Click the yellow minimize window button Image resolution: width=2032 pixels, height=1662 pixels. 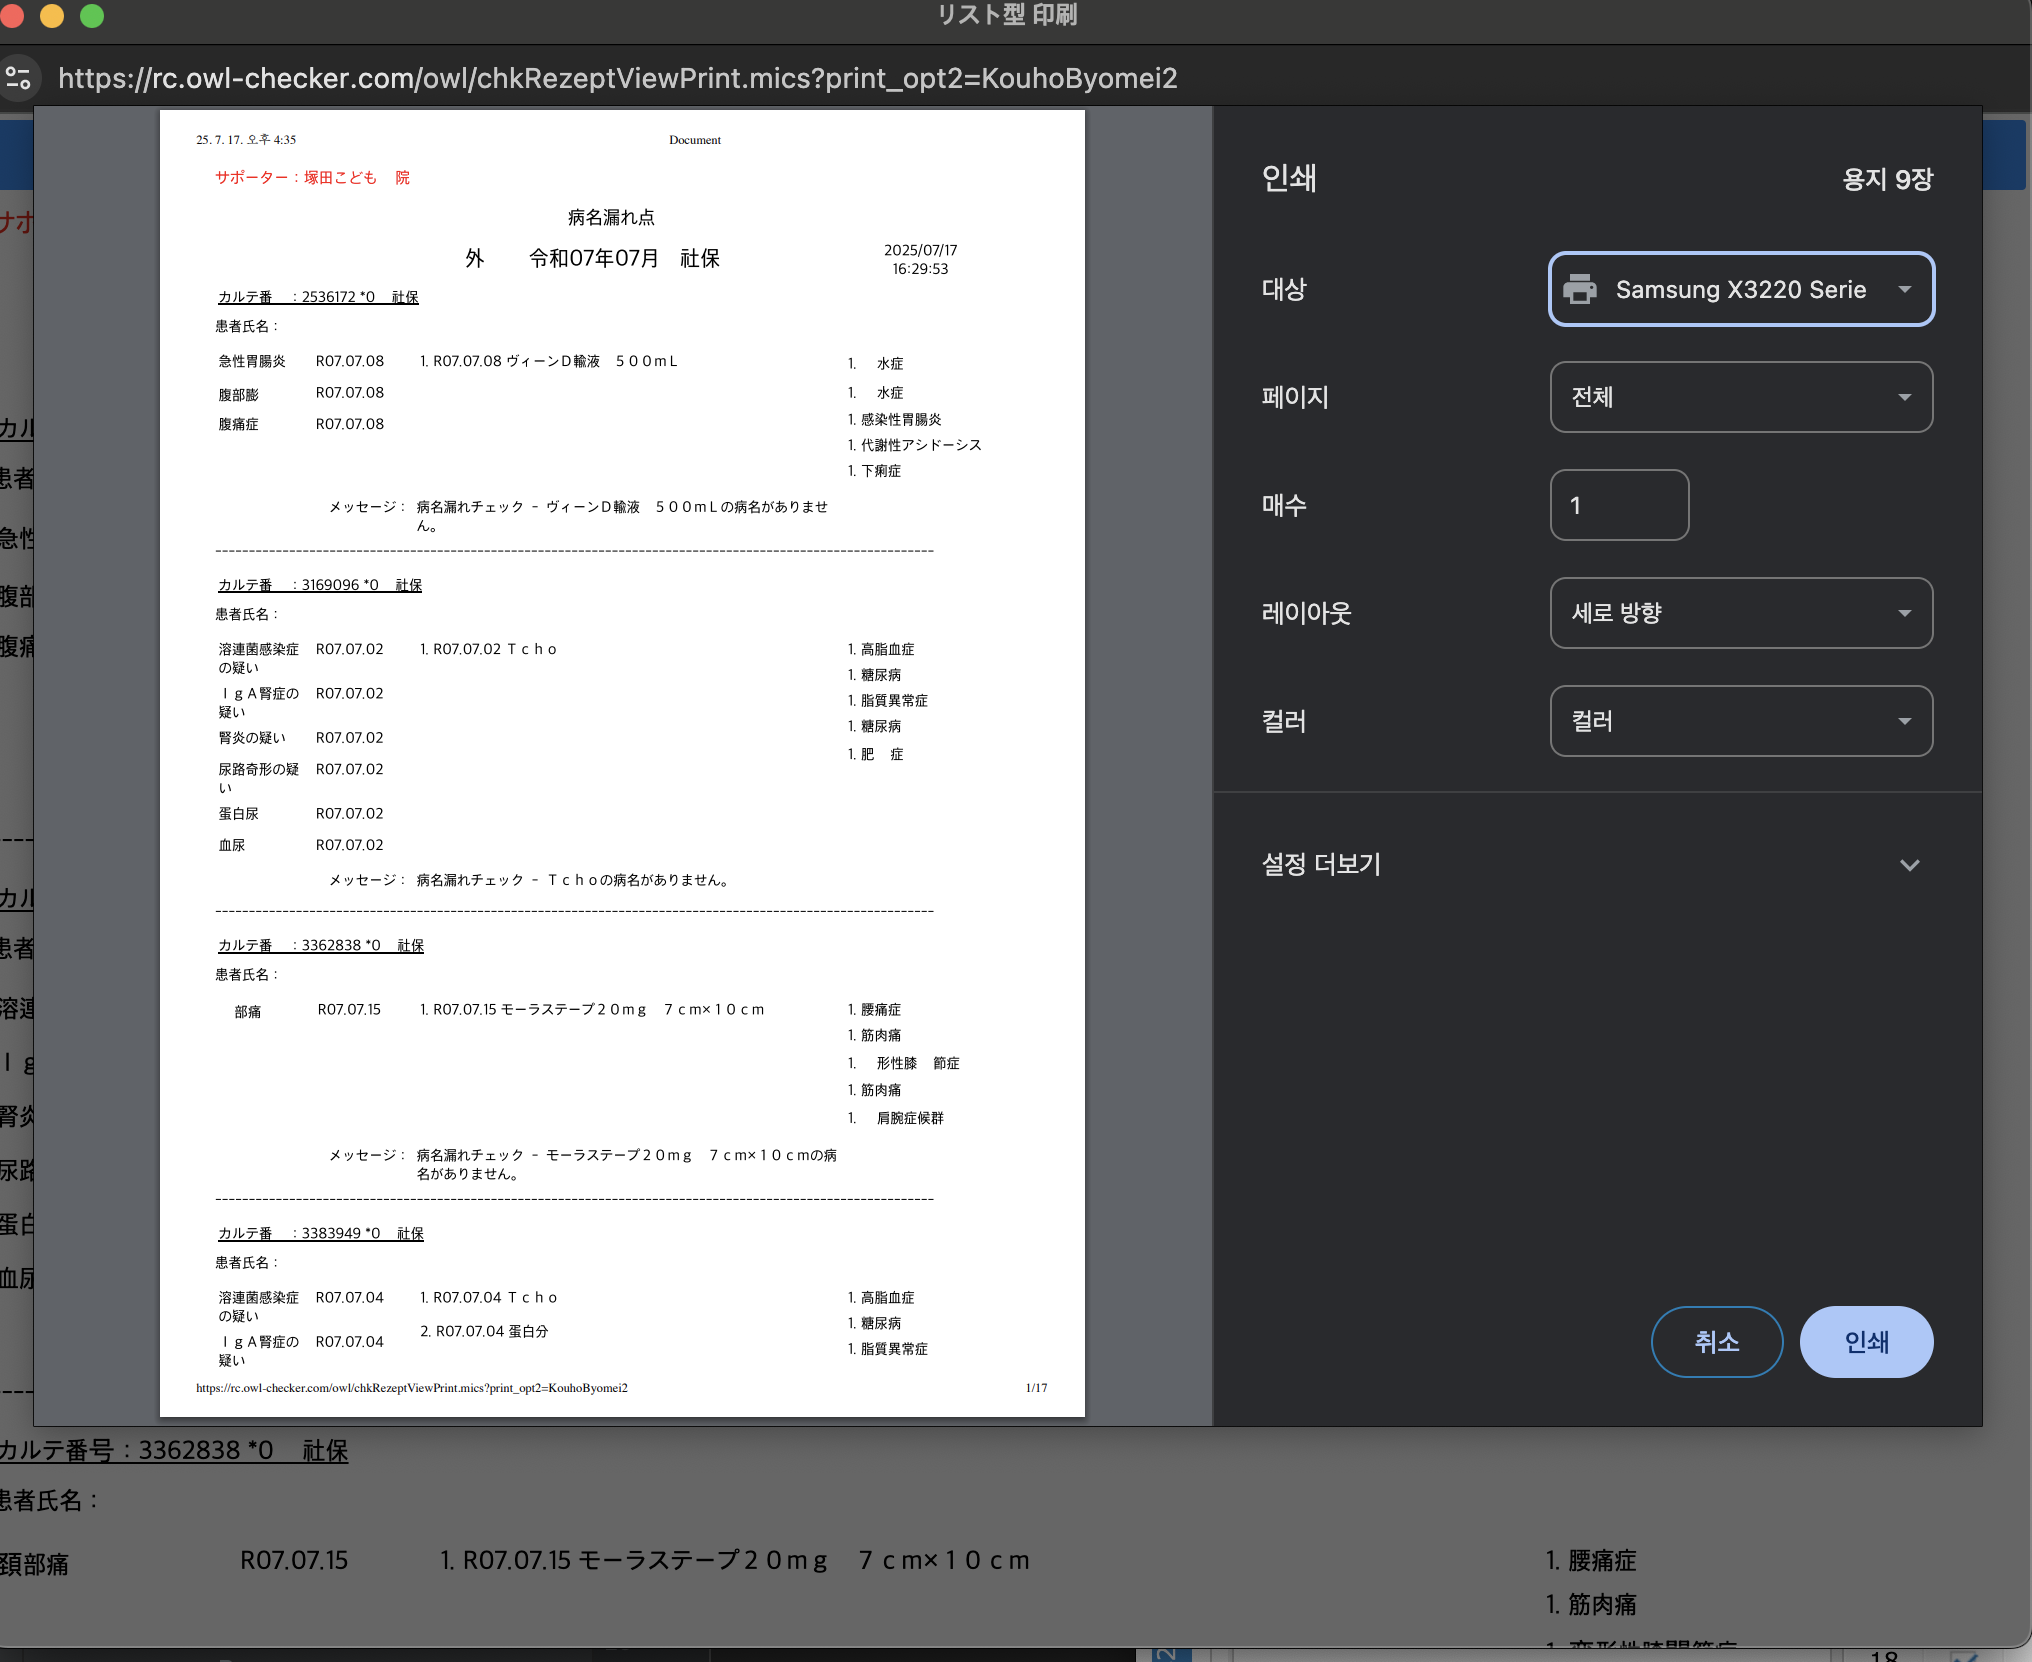(x=52, y=16)
